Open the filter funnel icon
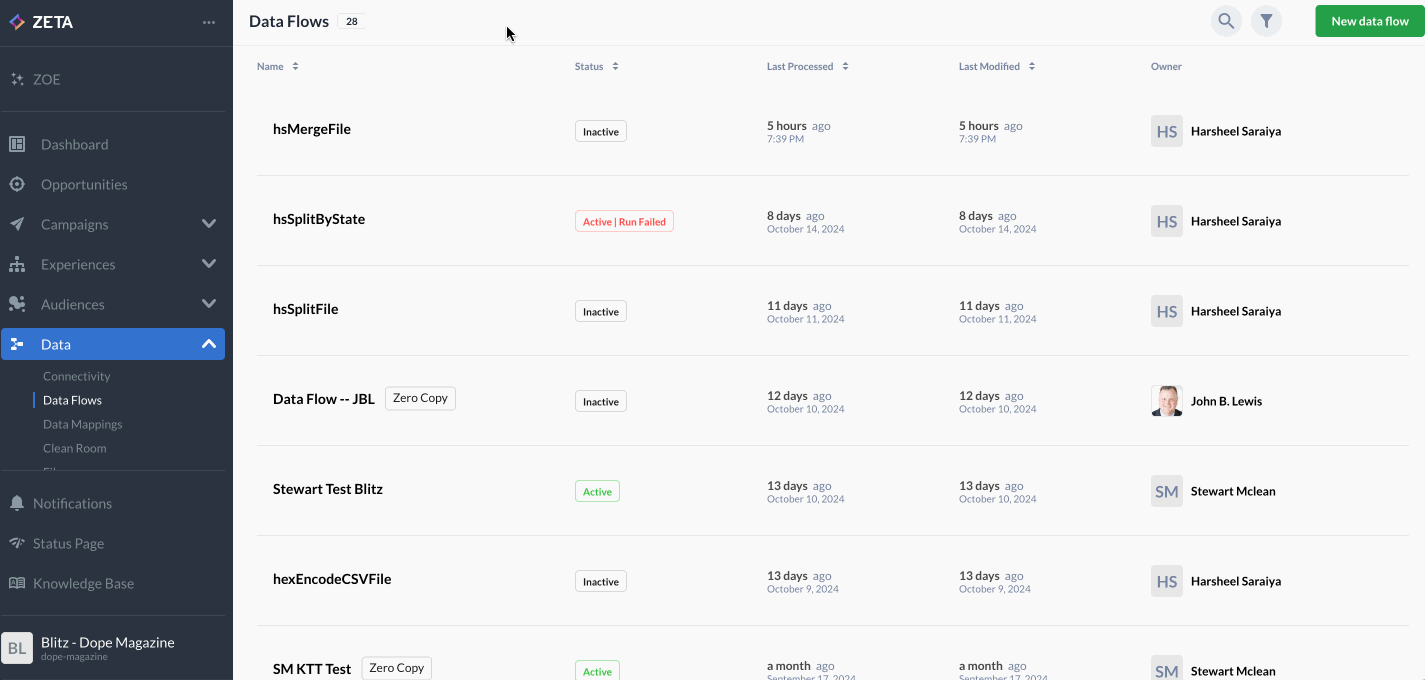Image resolution: width=1425 pixels, height=680 pixels. point(1266,21)
